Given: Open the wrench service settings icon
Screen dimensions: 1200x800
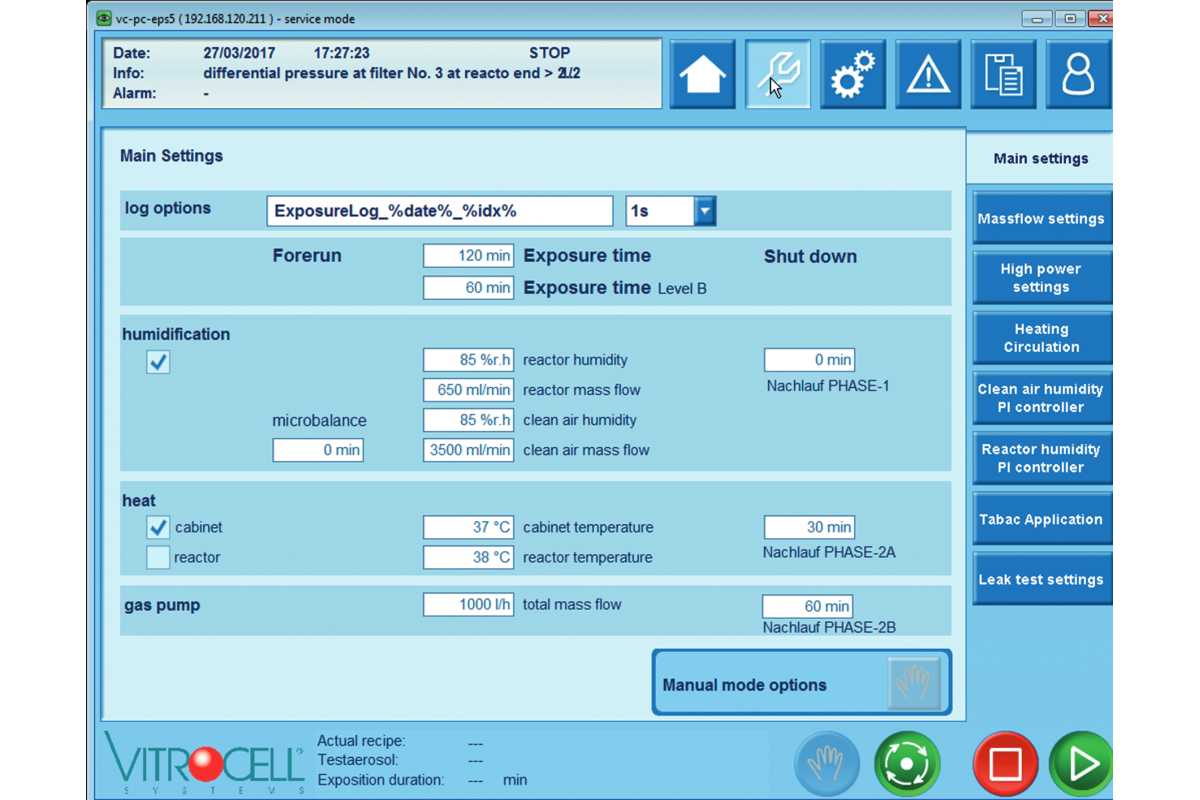Looking at the screenshot, I should click(778, 75).
